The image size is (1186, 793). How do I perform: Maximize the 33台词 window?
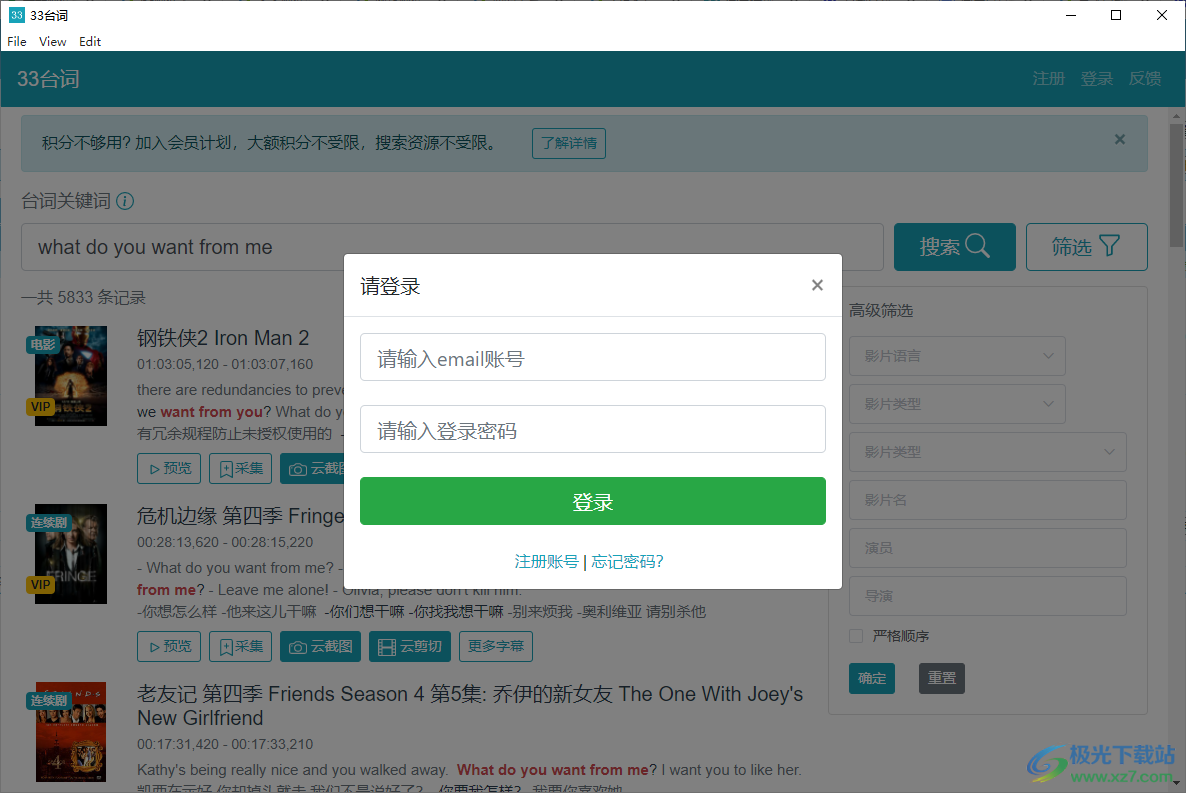point(1116,15)
